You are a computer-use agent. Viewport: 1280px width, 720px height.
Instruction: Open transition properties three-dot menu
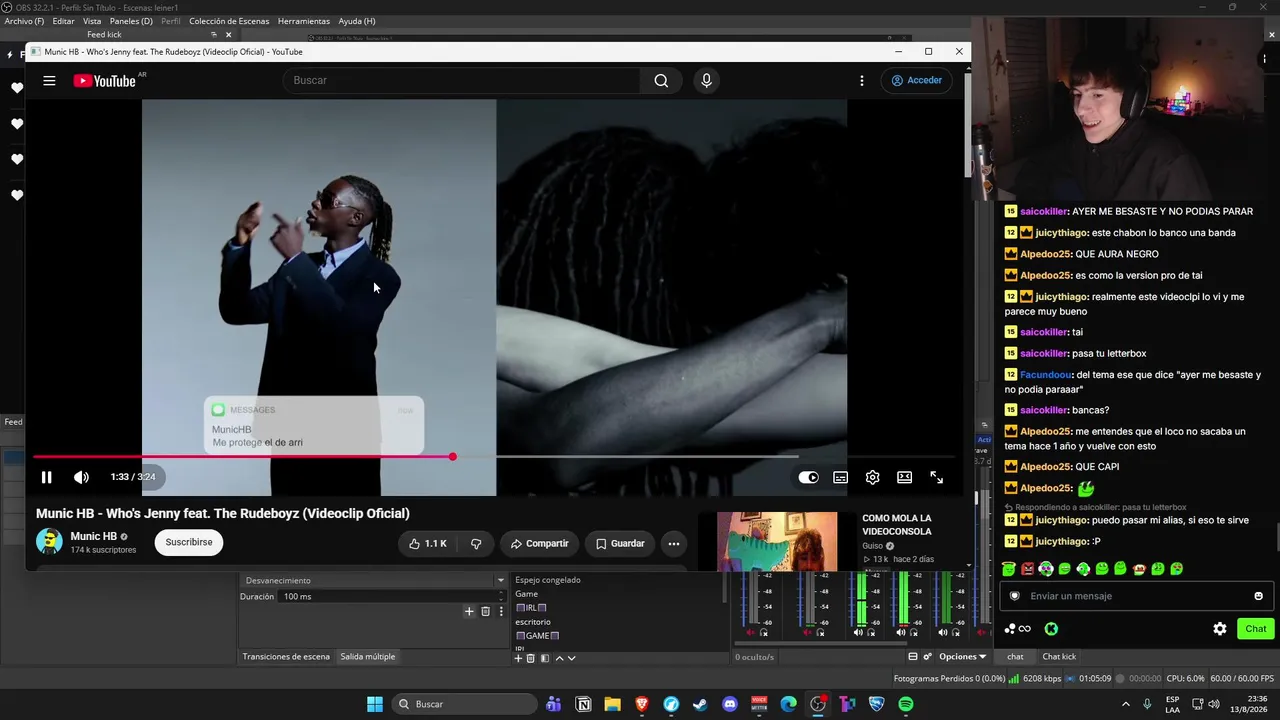(501, 611)
